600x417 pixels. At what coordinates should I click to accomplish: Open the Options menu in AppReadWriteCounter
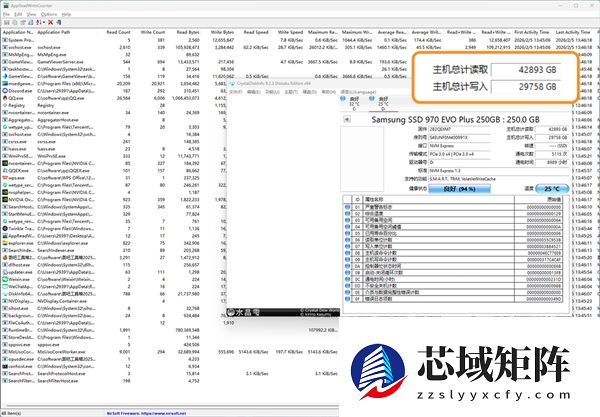pyautogui.click(x=49, y=14)
